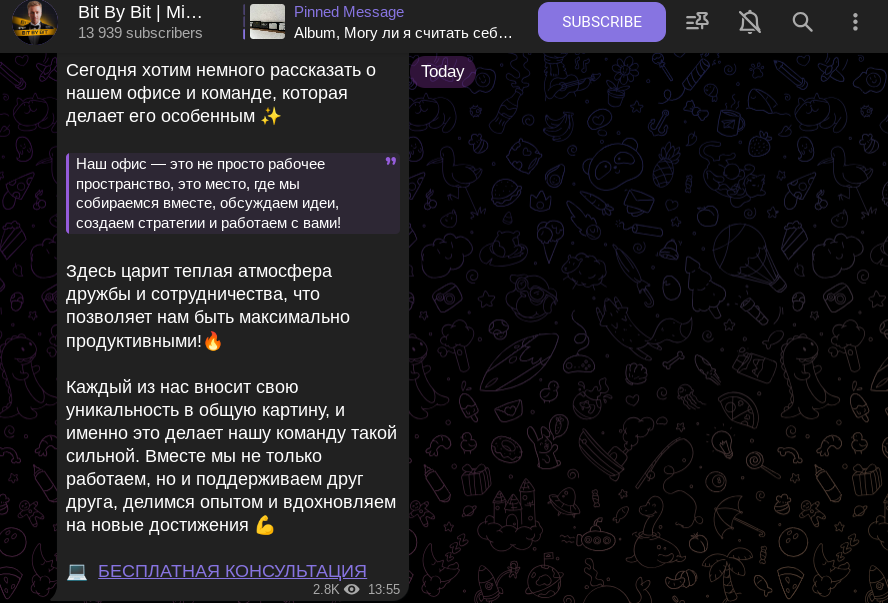888x603 pixels.
Task: Jump to the Pinned Message text
Action: tap(349, 12)
